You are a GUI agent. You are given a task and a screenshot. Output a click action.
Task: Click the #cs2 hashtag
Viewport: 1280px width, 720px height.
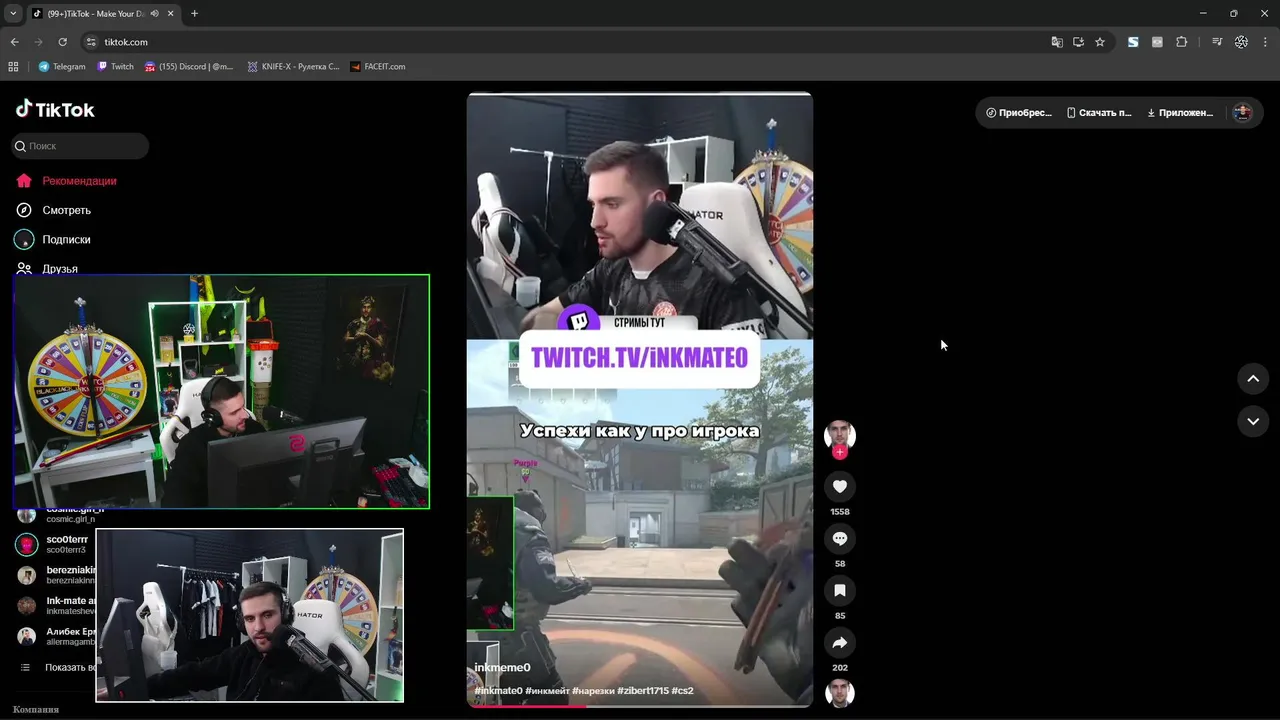point(682,691)
